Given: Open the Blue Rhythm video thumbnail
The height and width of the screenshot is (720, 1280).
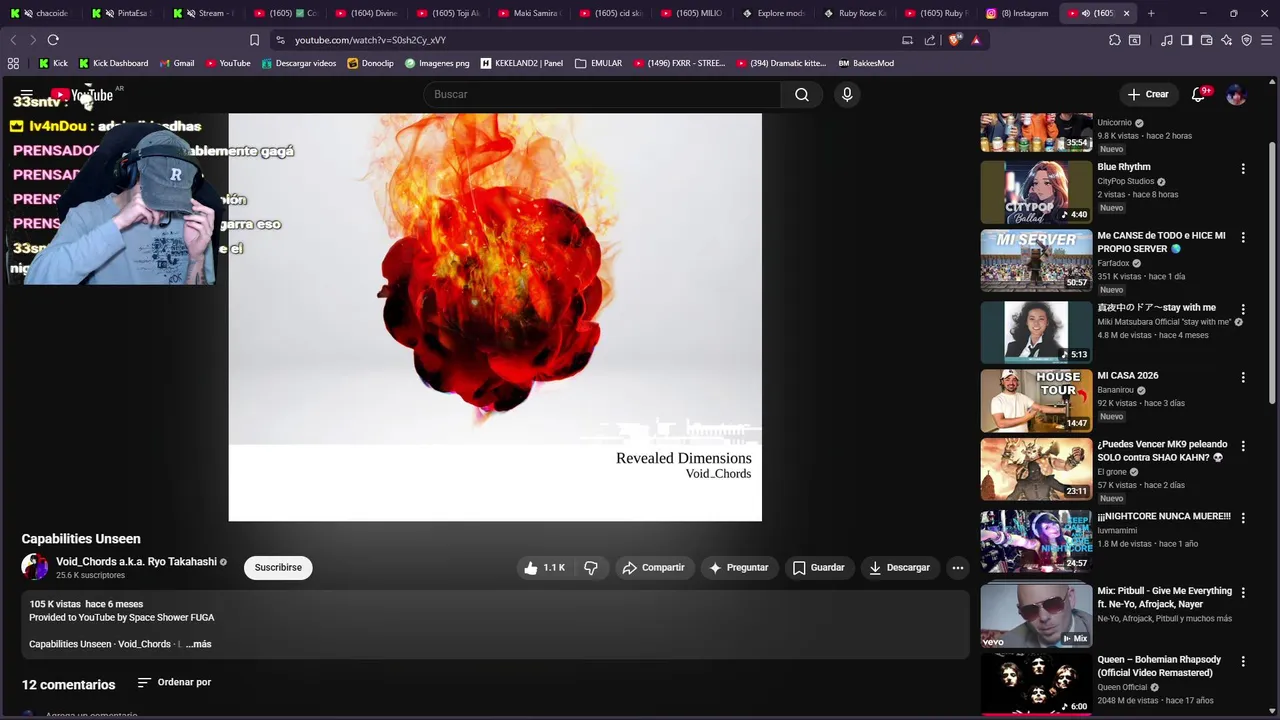Looking at the screenshot, I should [1036, 192].
